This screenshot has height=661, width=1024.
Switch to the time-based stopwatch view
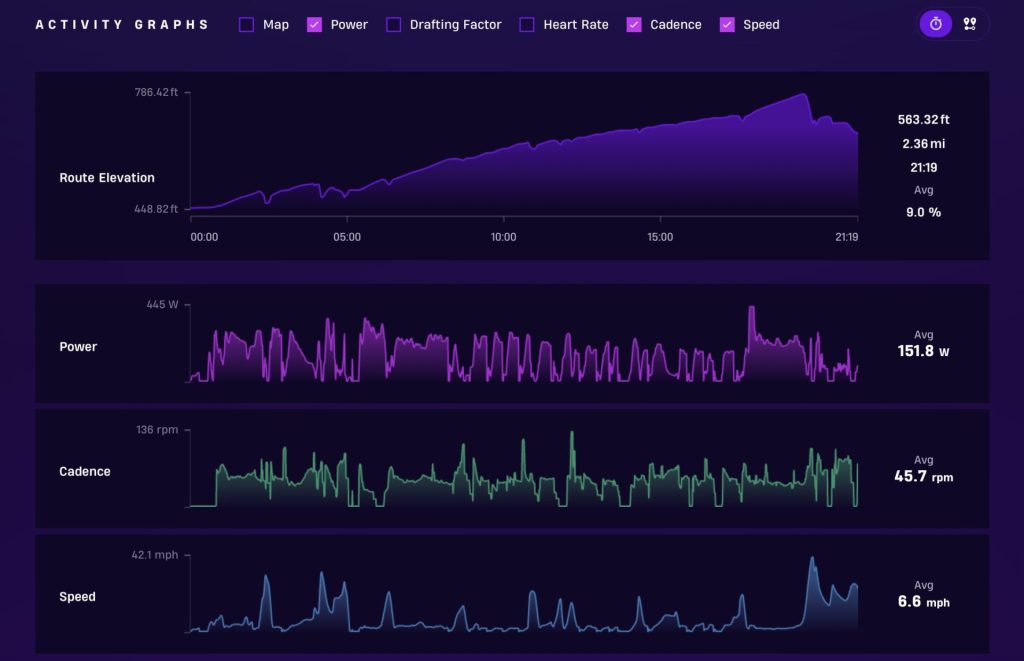tap(935, 24)
